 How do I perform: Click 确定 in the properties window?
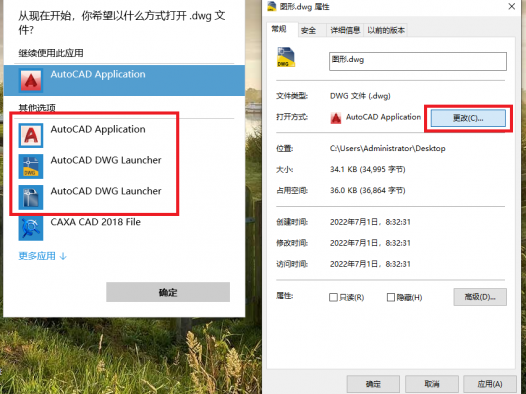(x=373, y=384)
